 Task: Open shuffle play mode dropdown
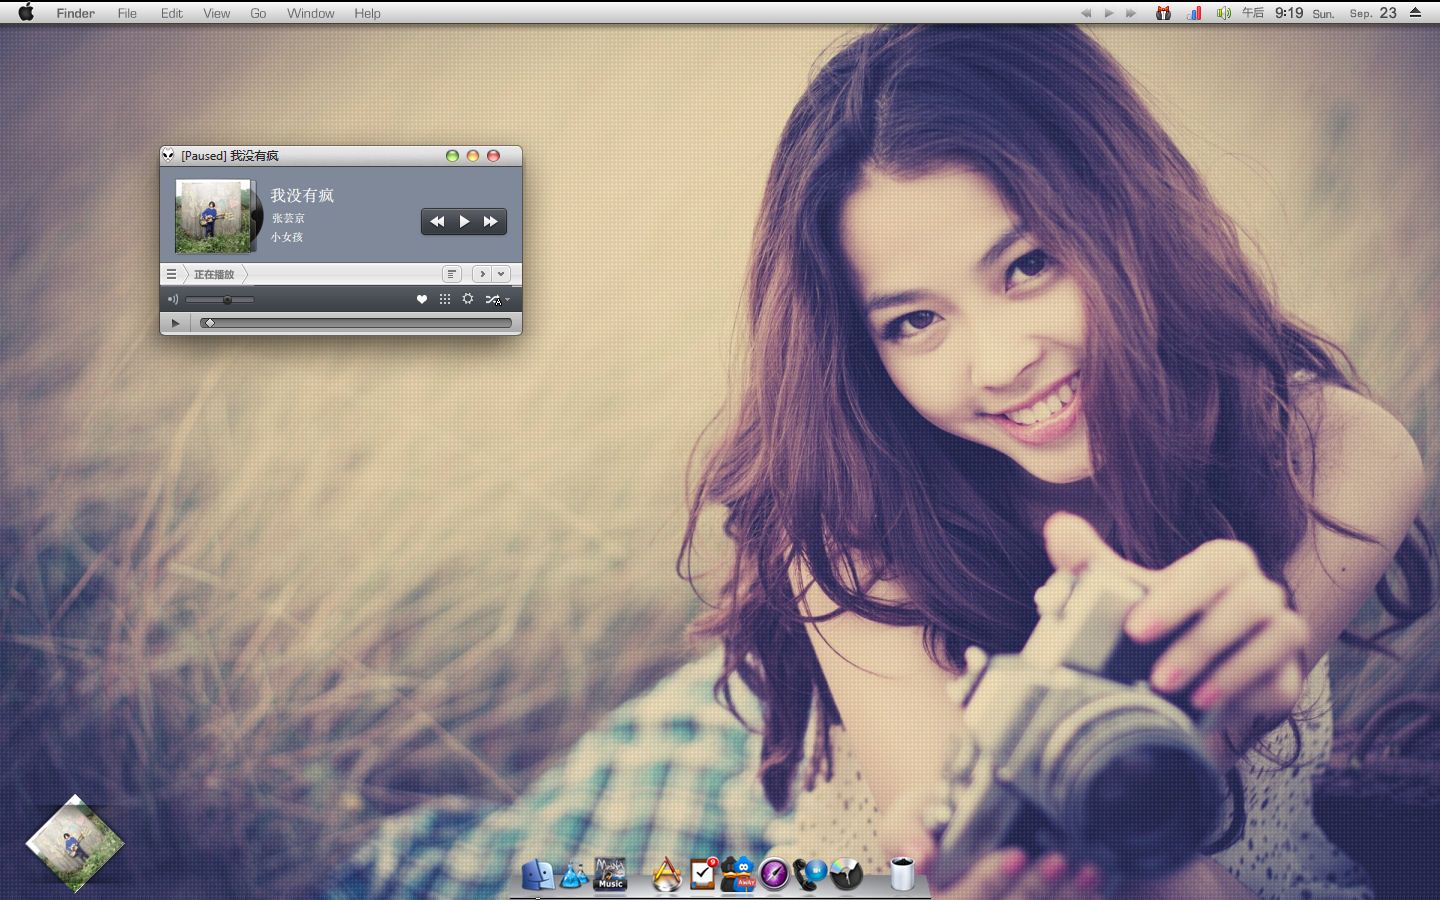tap(497, 299)
